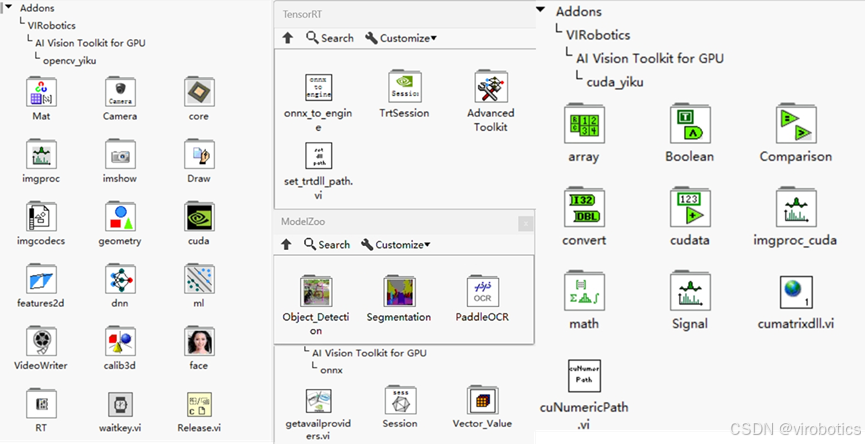The height and width of the screenshot is (444, 865).
Task: Open the imgproc palette in opencv_yiku
Action: (41, 154)
